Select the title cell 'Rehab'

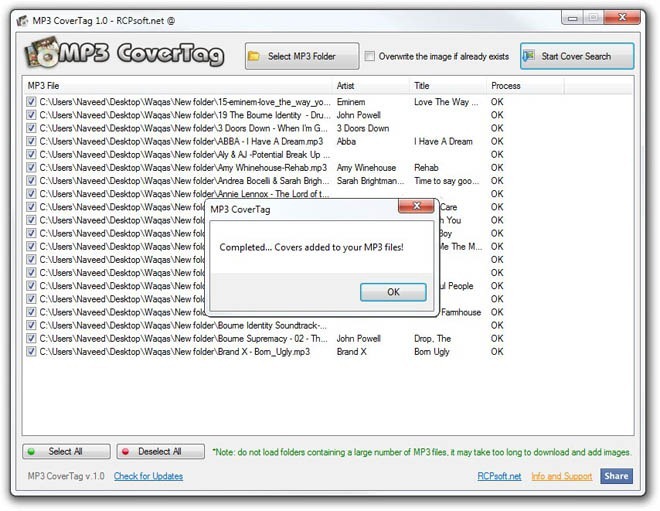click(x=426, y=168)
